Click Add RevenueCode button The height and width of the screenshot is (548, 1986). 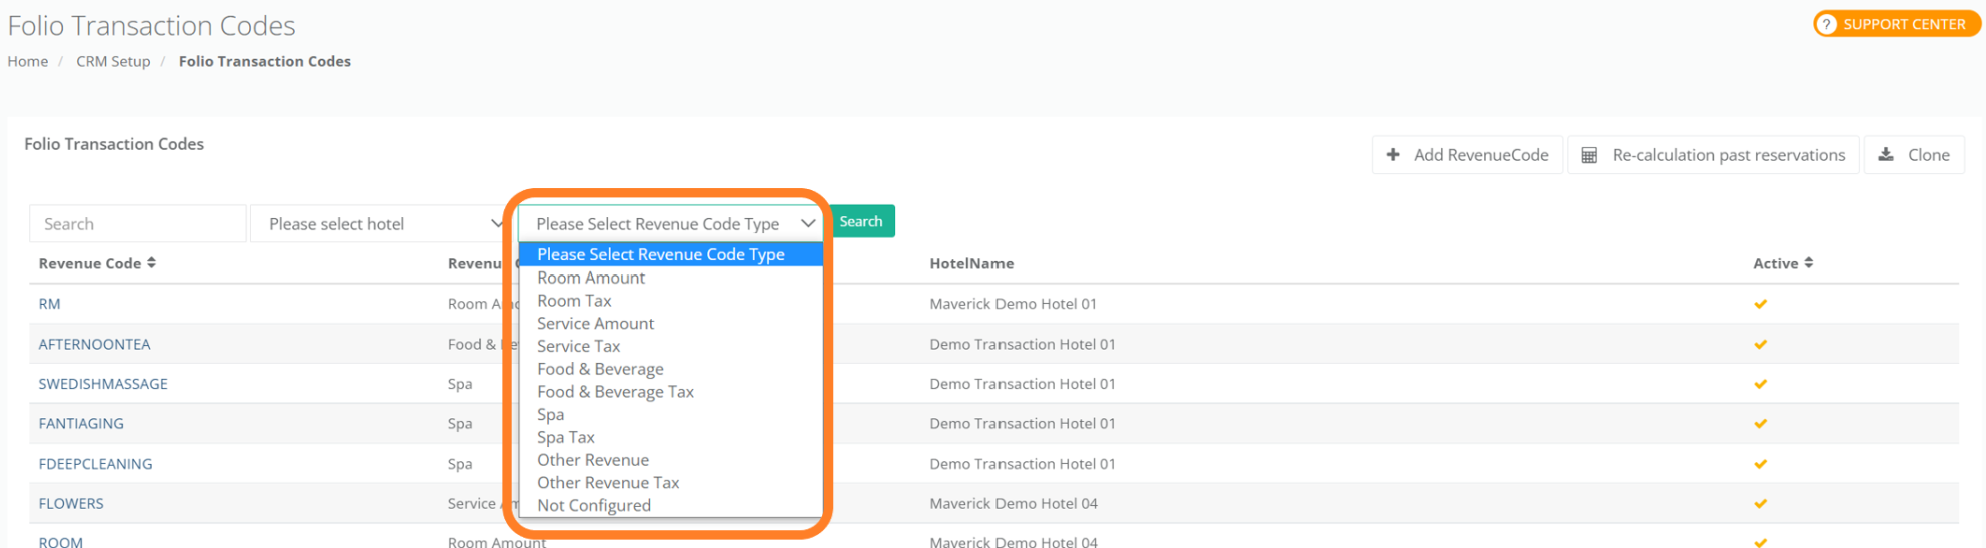click(x=1467, y=155)
